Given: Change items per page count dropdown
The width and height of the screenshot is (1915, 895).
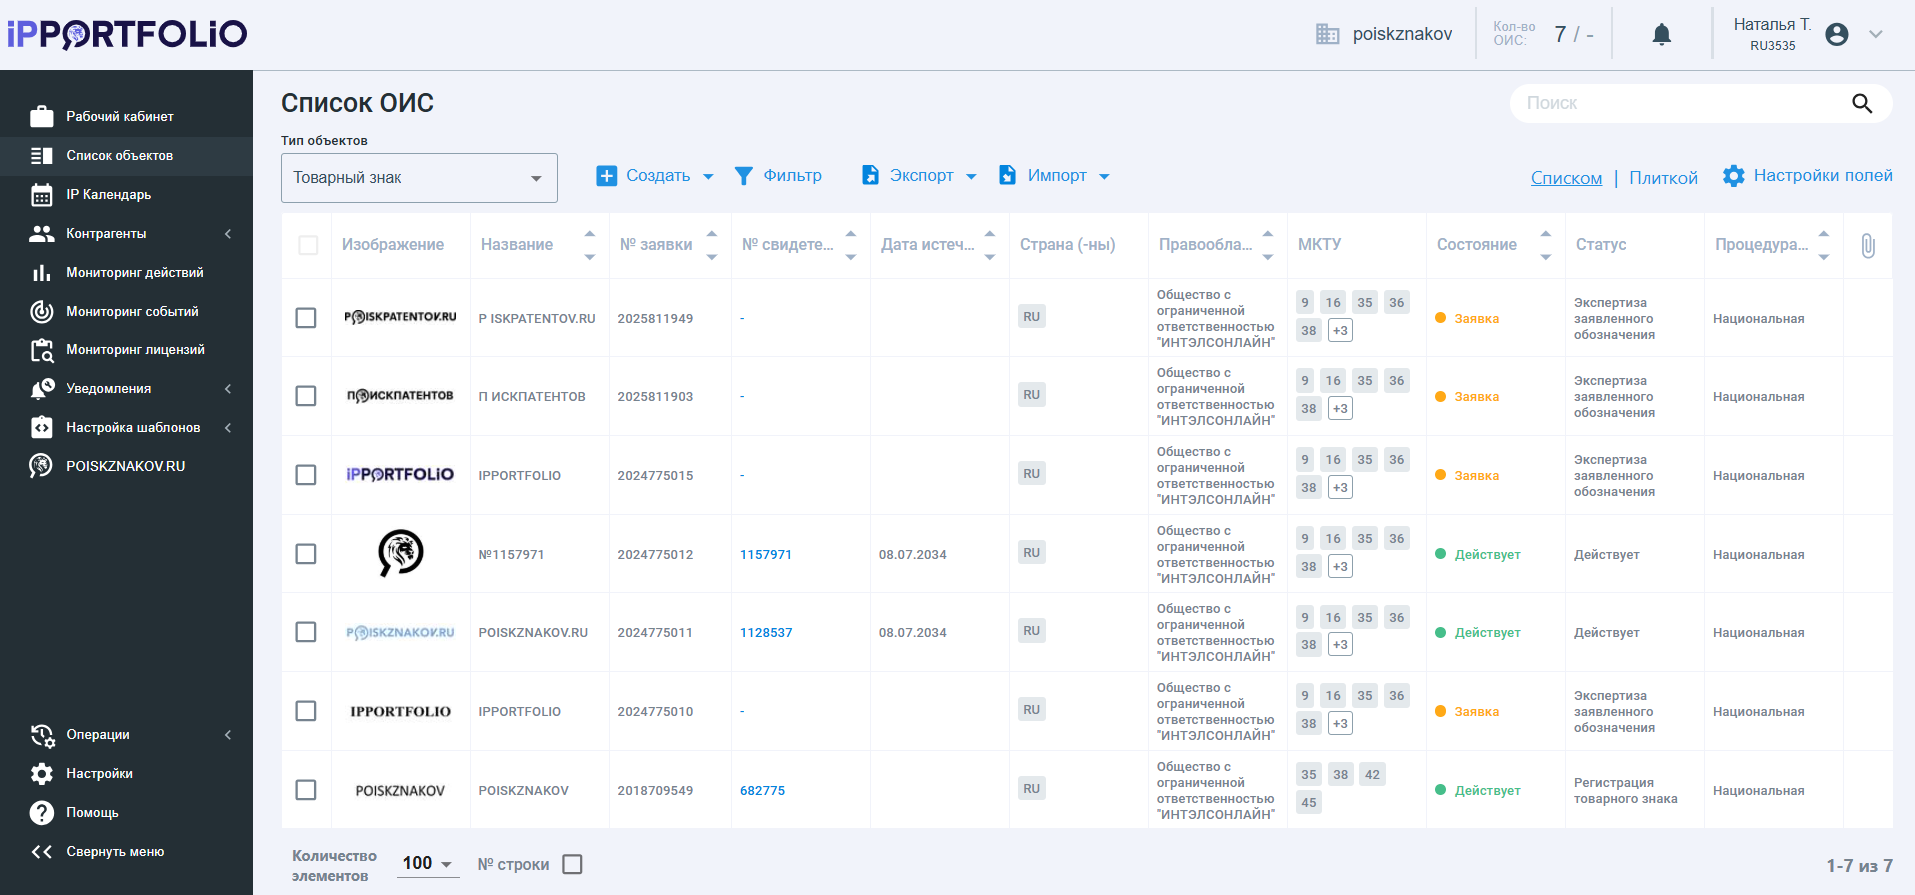Looking at the screenshot, I should [x=427, y=864].
